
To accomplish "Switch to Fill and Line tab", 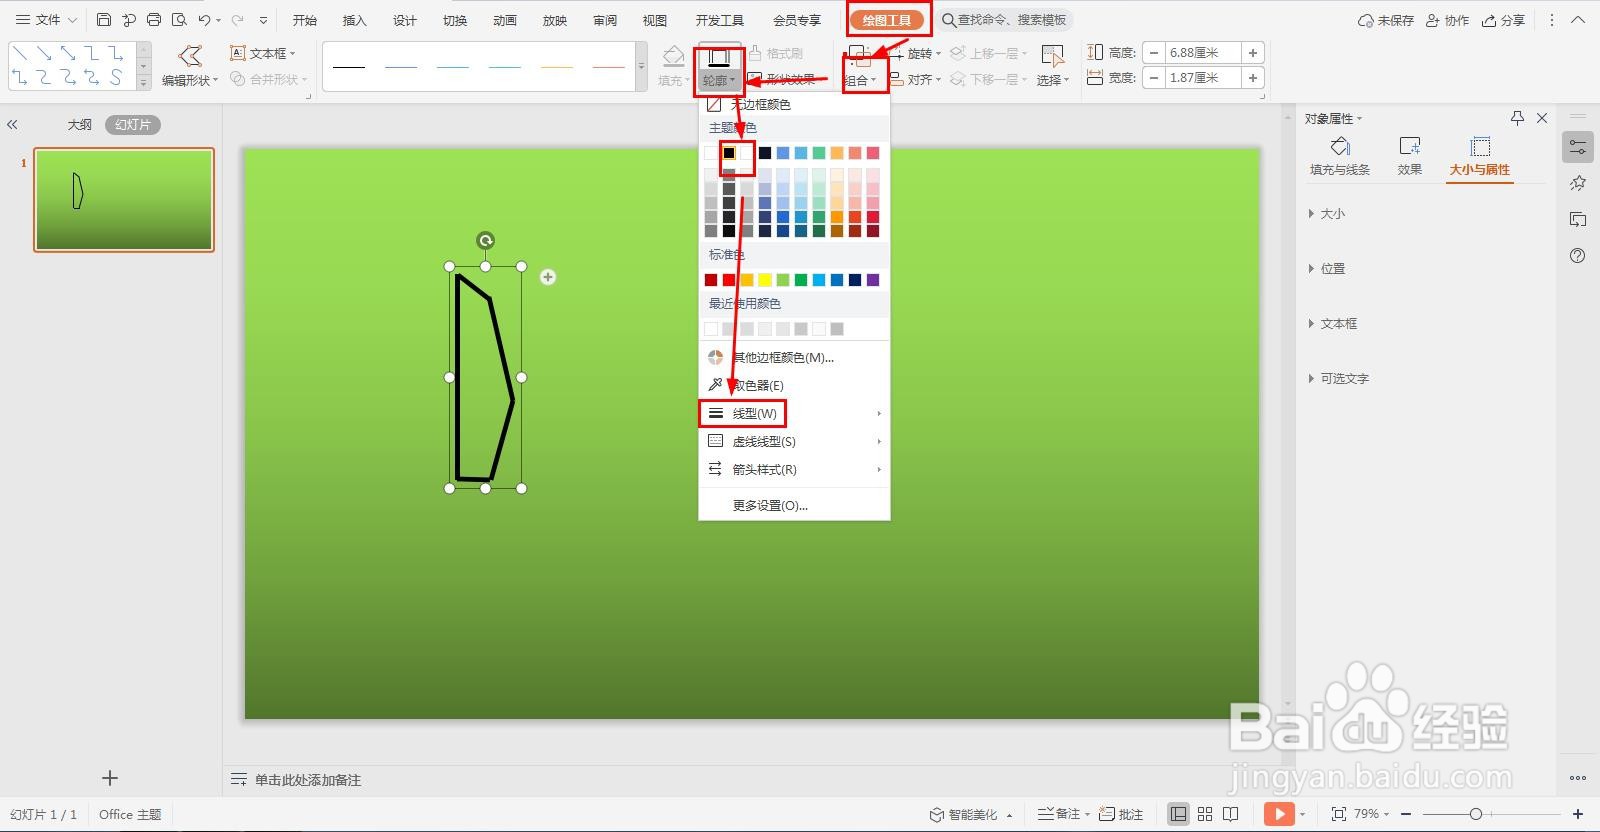I will [1340, 156].
